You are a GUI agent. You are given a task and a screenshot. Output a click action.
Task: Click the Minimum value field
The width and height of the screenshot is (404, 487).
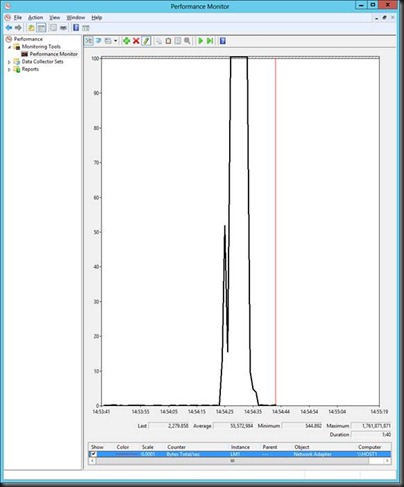302,426
